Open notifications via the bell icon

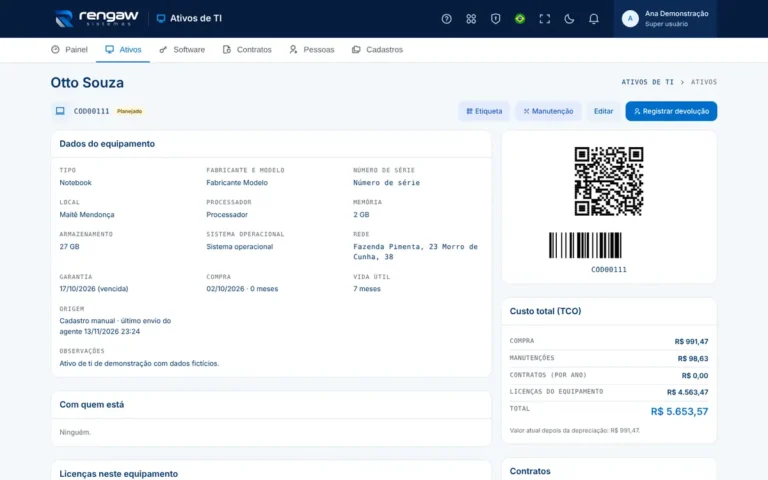[593, 19]
